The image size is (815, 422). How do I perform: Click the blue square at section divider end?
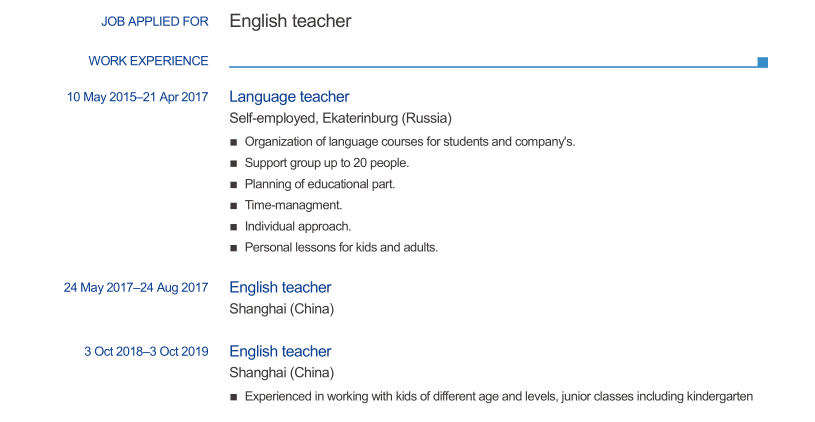point(763,62)
